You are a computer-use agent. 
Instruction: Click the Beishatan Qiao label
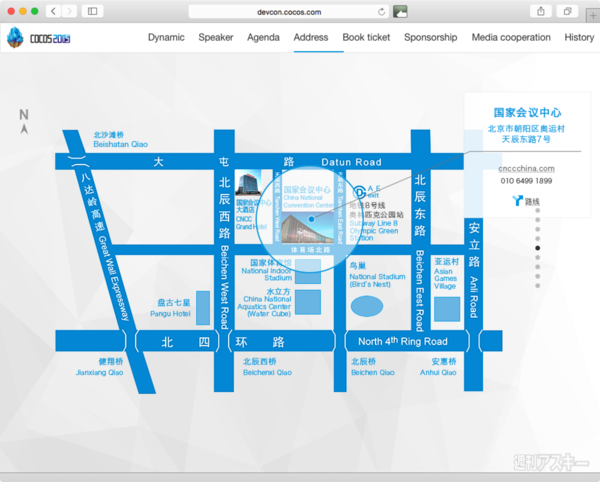[121, 144]
